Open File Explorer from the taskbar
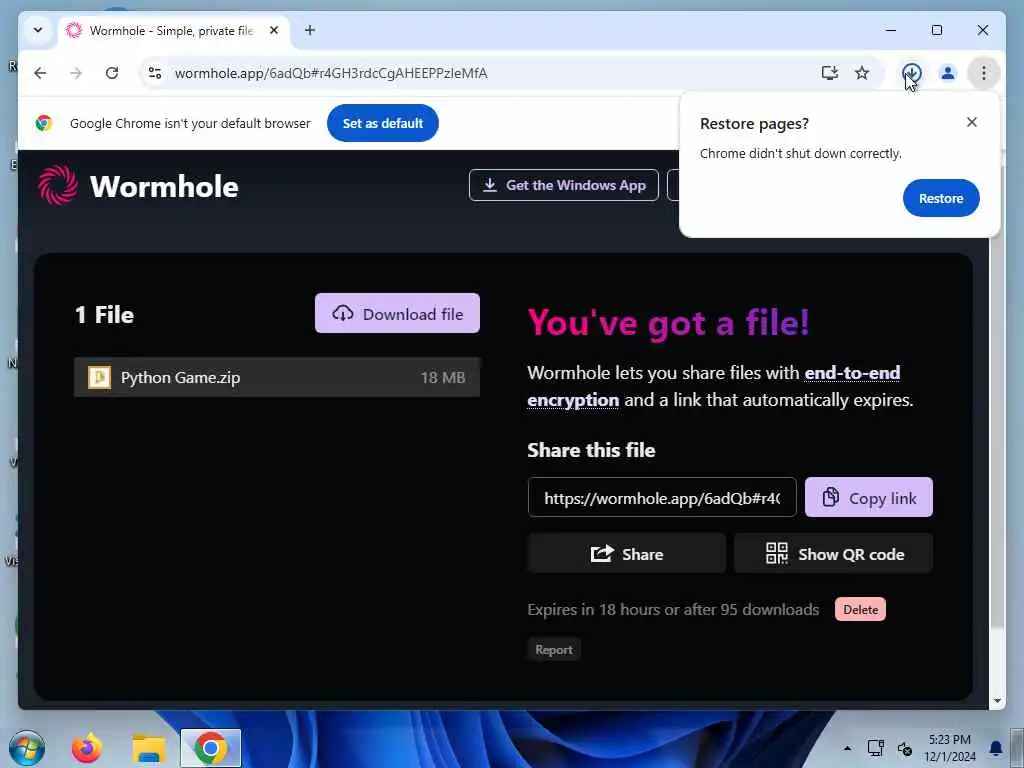The height and width of the screenshot is (768, 1024). click(149, 748)
